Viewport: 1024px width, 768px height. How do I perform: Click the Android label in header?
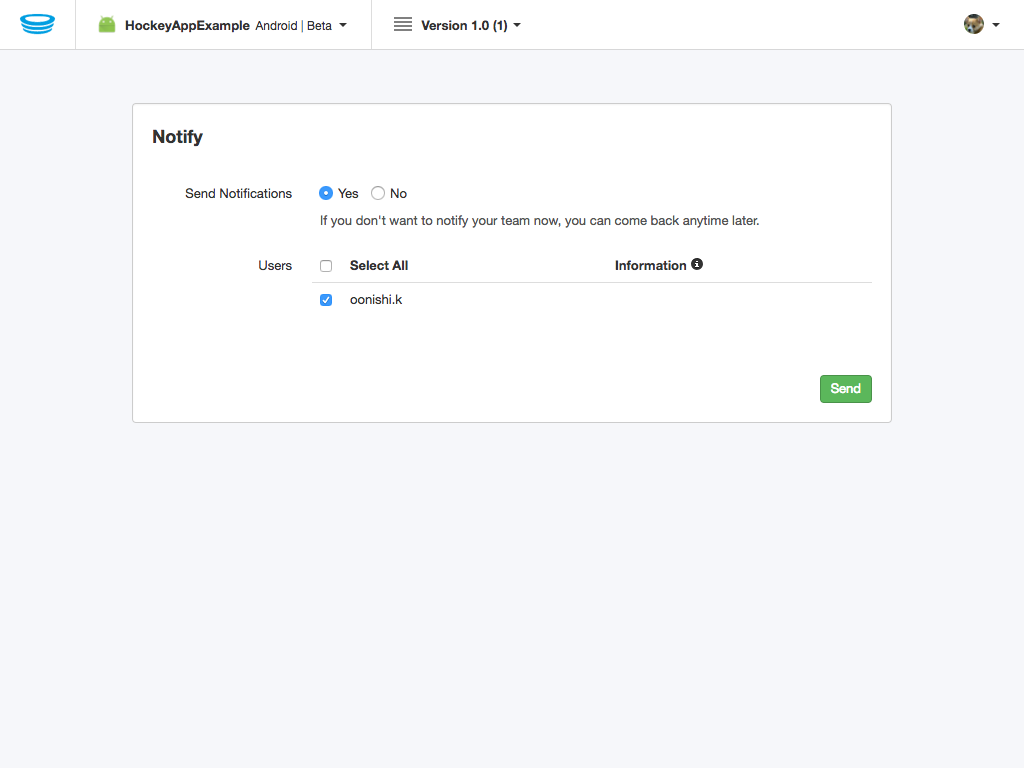point(276,26)
